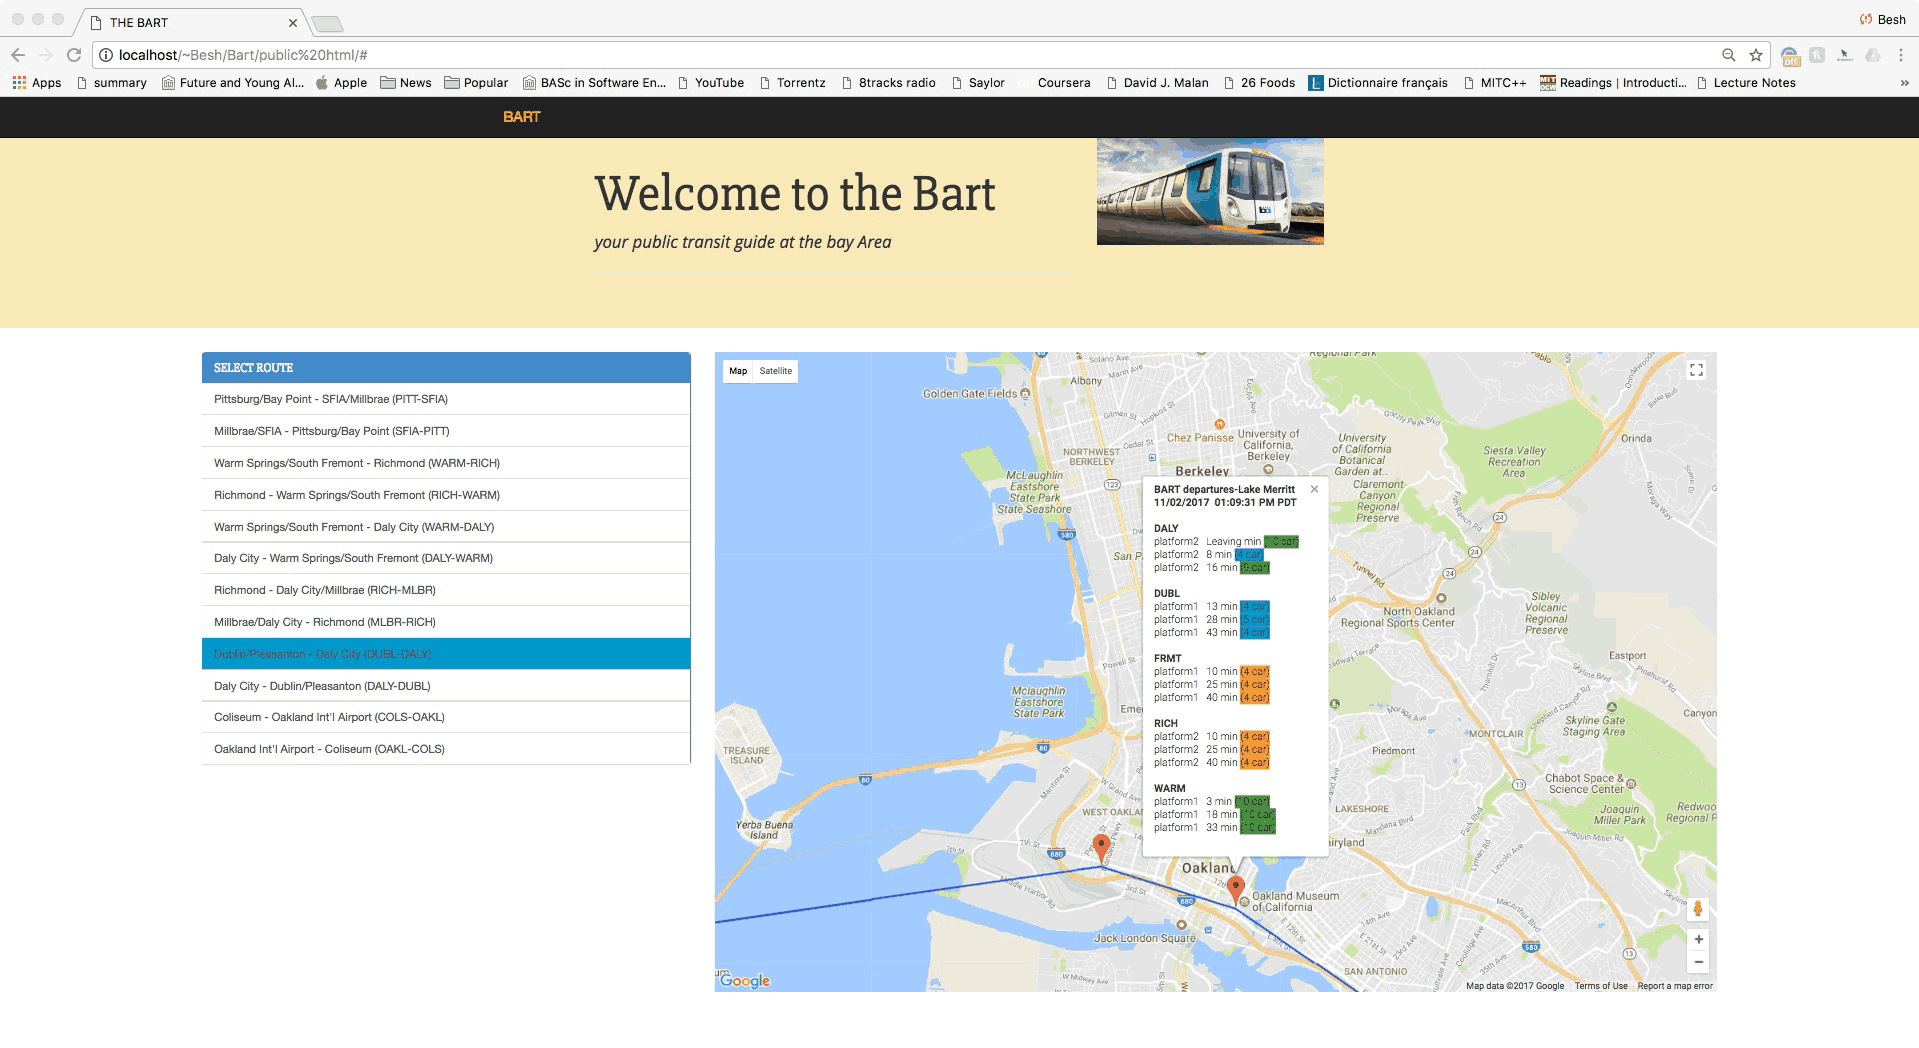Select Richmond - Daly City/Millbrae (RICH-MLBR)

point(446,590)
